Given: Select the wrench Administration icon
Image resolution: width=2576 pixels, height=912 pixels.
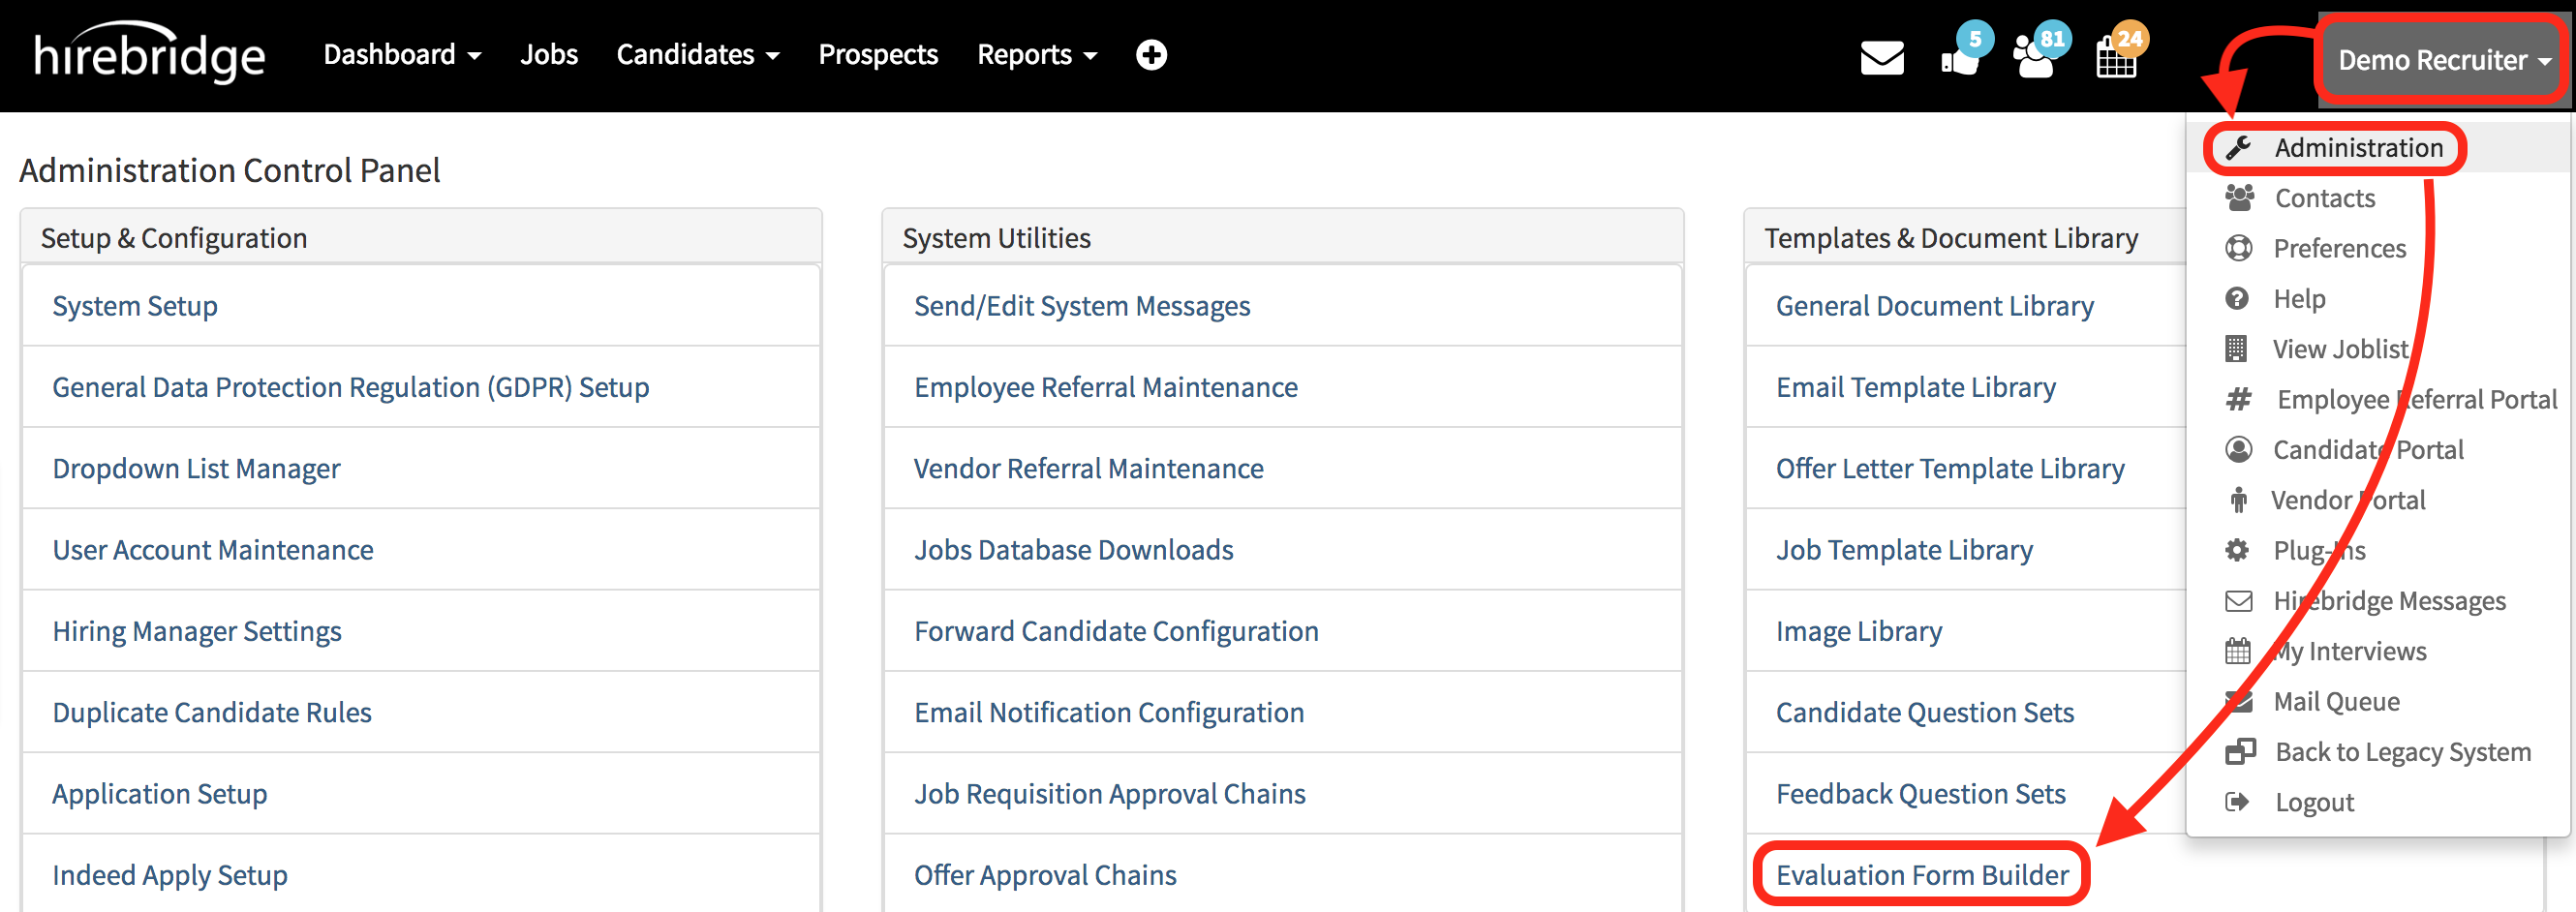Looking at the screenshot, I should [2240, 147].
